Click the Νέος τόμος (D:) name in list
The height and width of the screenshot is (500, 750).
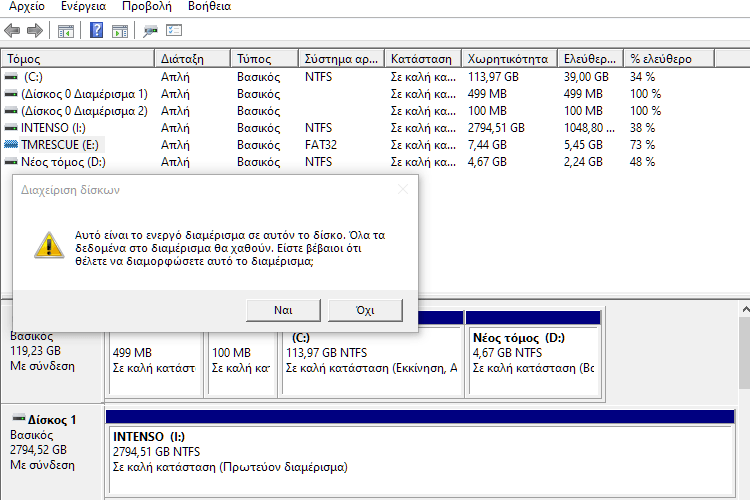(63, 162)
